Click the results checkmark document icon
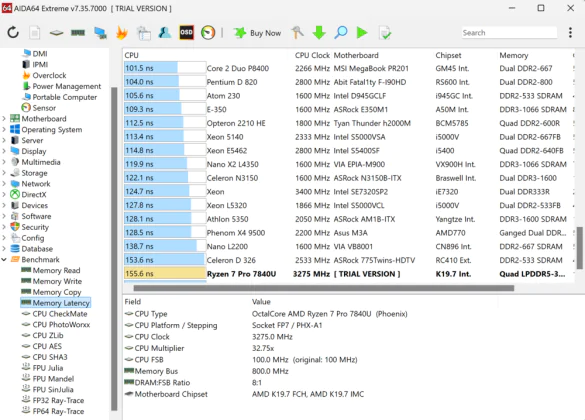 (385, 33)
